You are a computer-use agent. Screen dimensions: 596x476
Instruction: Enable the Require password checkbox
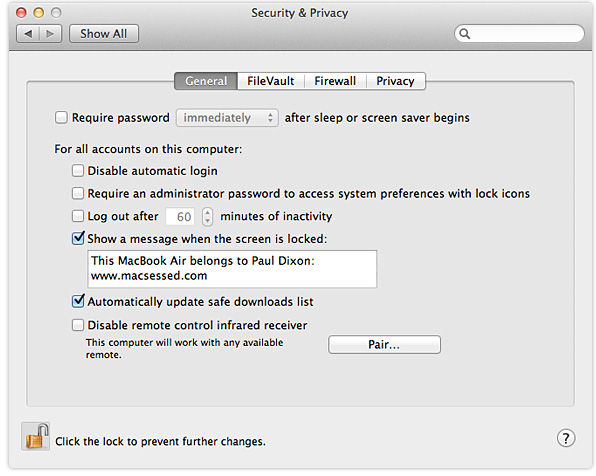61,117
